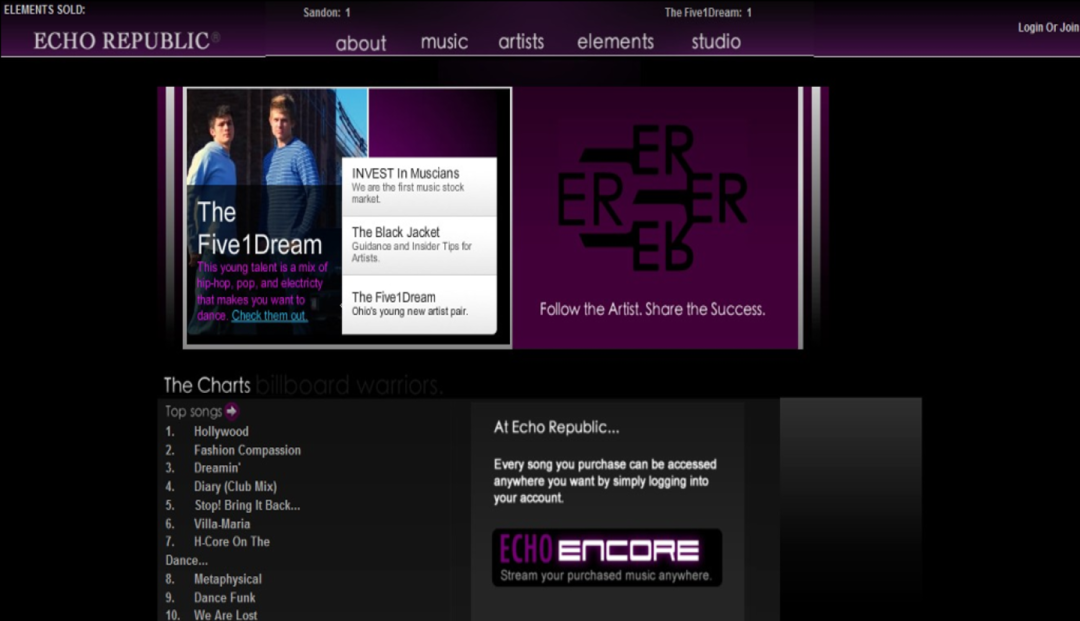Click the ELEMENTS SOLD label
The image size is (1080, 621).
[x=45, y=10]
